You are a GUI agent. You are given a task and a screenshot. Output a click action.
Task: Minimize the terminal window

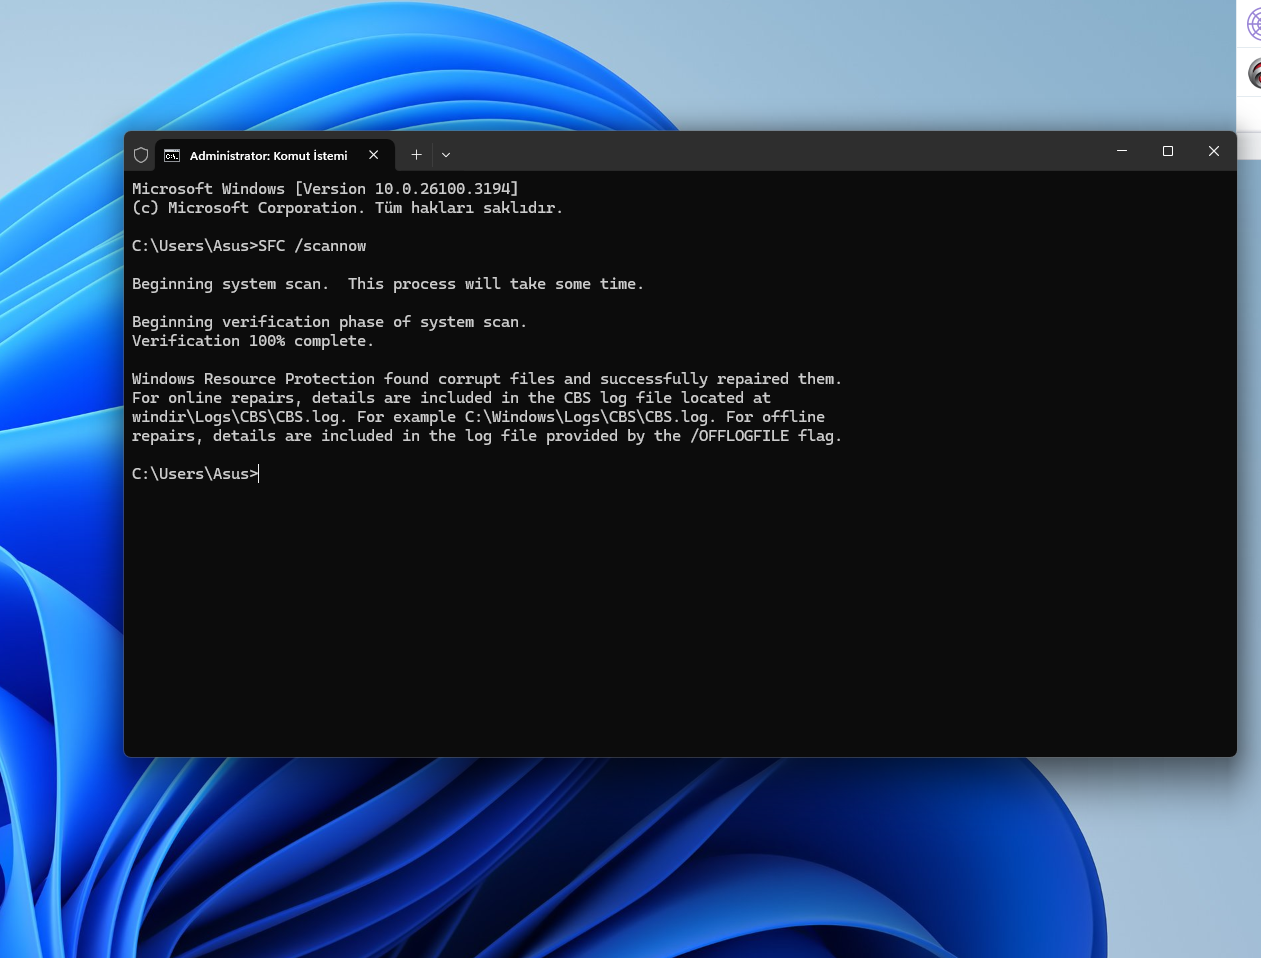[1122, 151]
